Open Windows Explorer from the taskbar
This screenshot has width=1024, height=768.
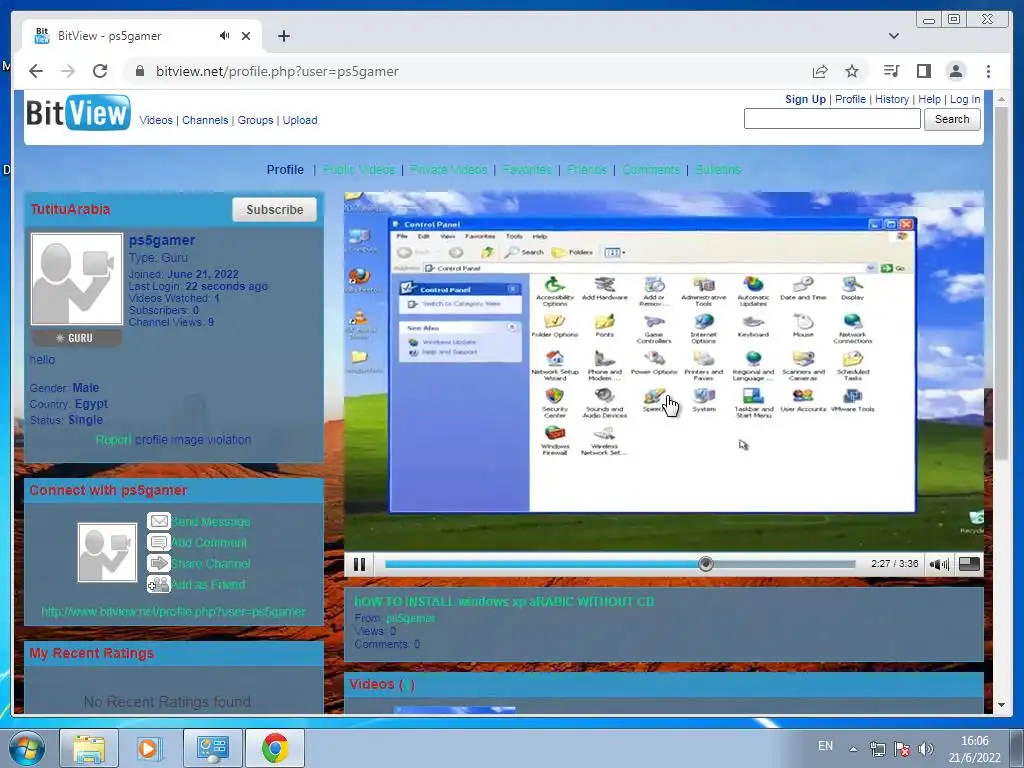pyautogui.click(x=89, y=748)
